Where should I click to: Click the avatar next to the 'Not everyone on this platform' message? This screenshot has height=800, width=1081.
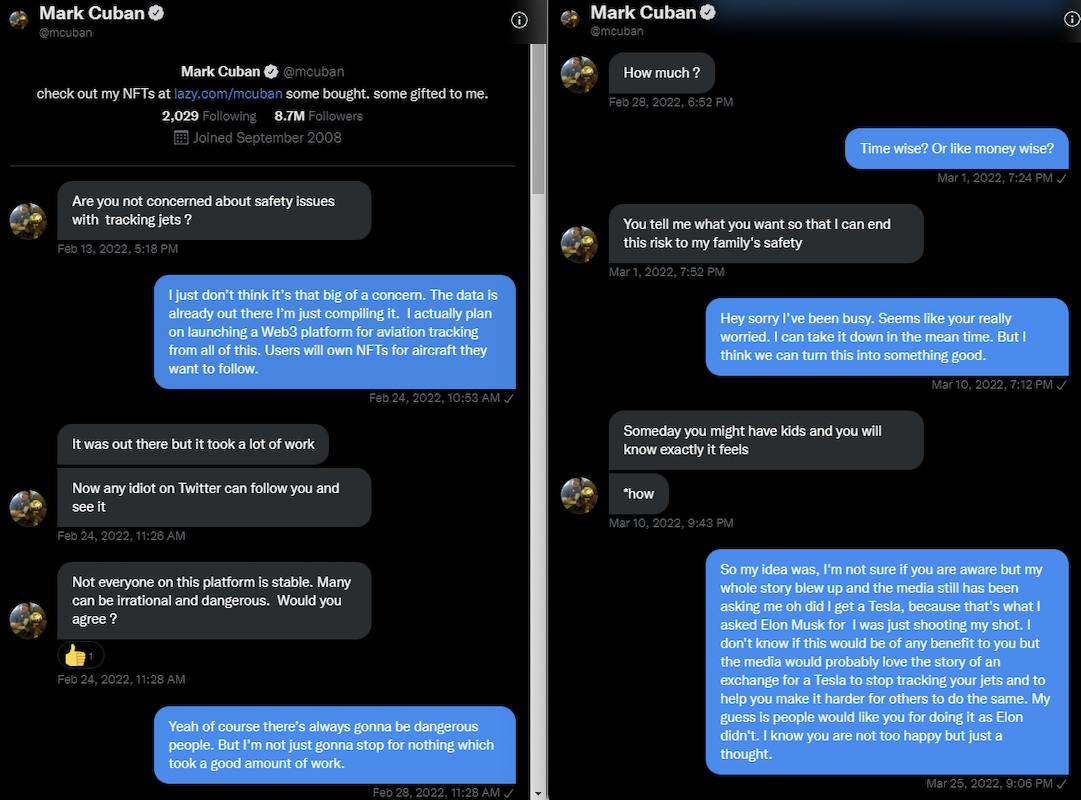[x=28, y=620]
